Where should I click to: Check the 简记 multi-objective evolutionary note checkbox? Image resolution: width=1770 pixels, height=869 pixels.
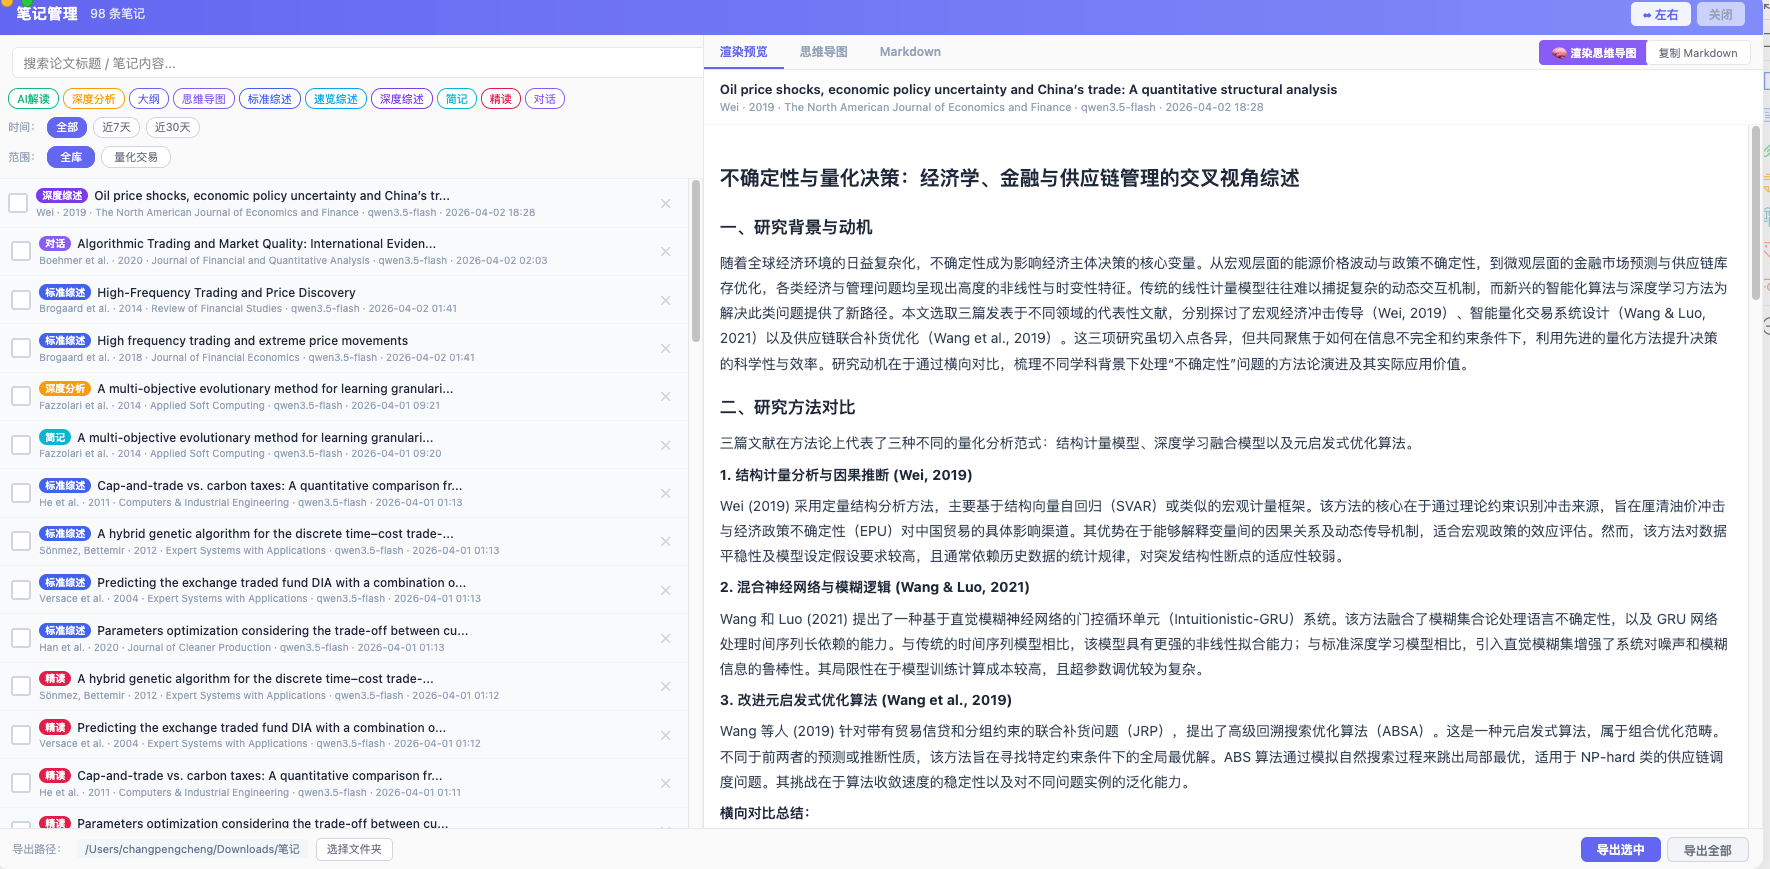(20, 445)
